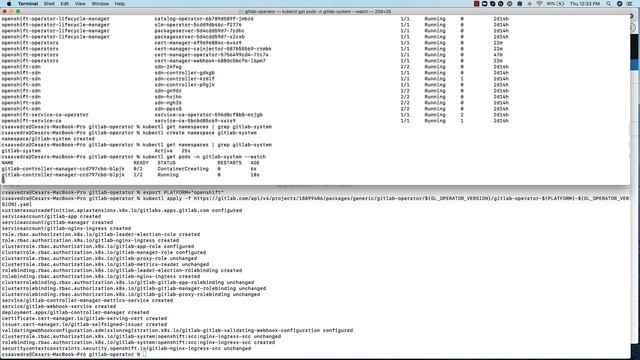Viewport: 640px width, 360px height.
Task: Click the Wi-Fi status icon
Action: pyautogui.click(x=539, y=4)
